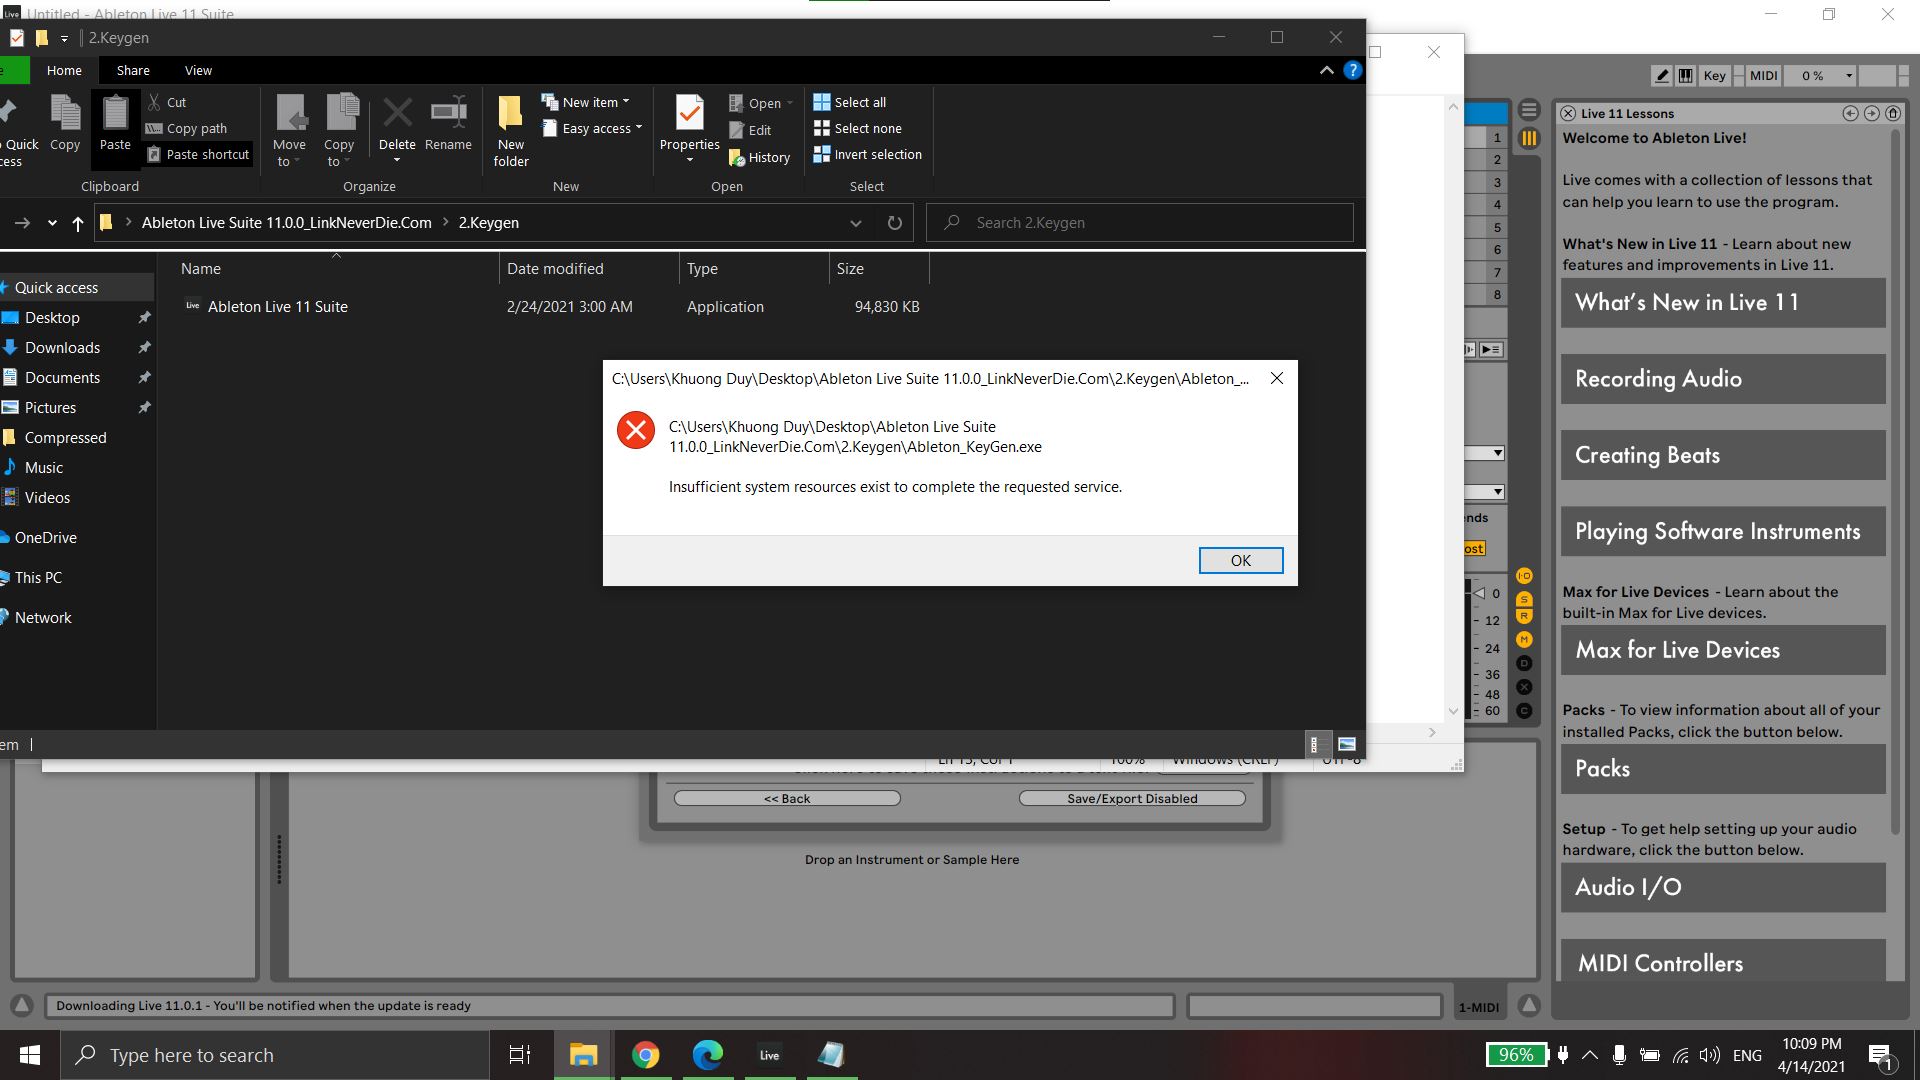Open Microsoft Edge from the taskbar

(x=708, y=1055)
